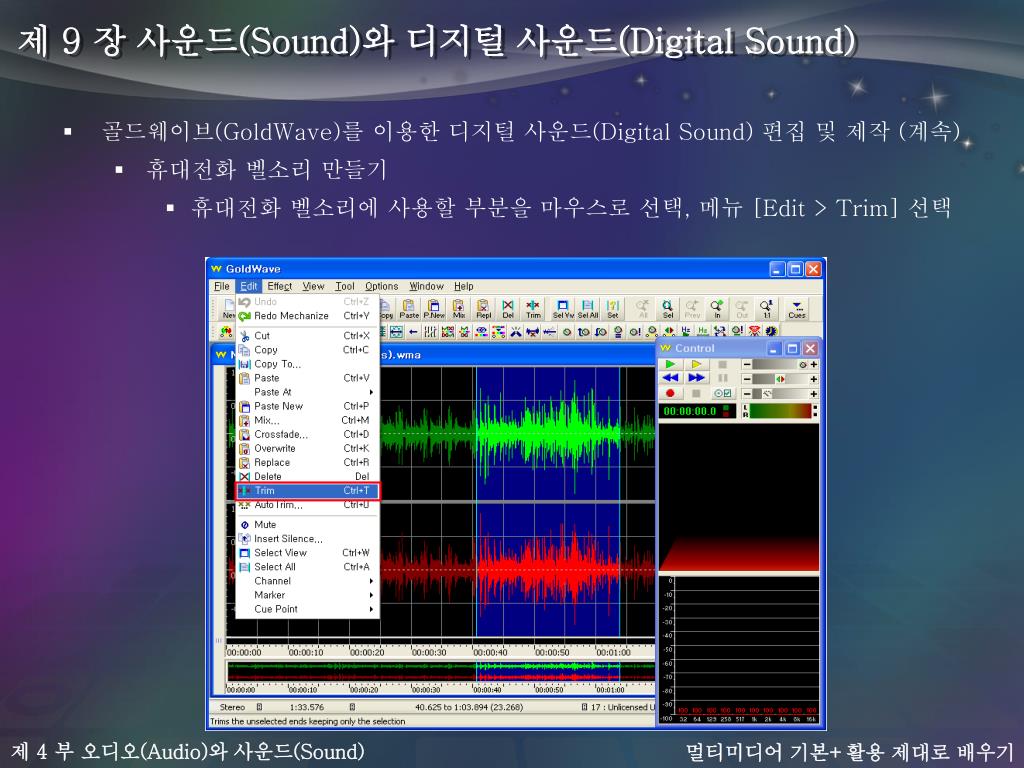Click the Cut scissors icon in Edit menu

tap(245, 336)
